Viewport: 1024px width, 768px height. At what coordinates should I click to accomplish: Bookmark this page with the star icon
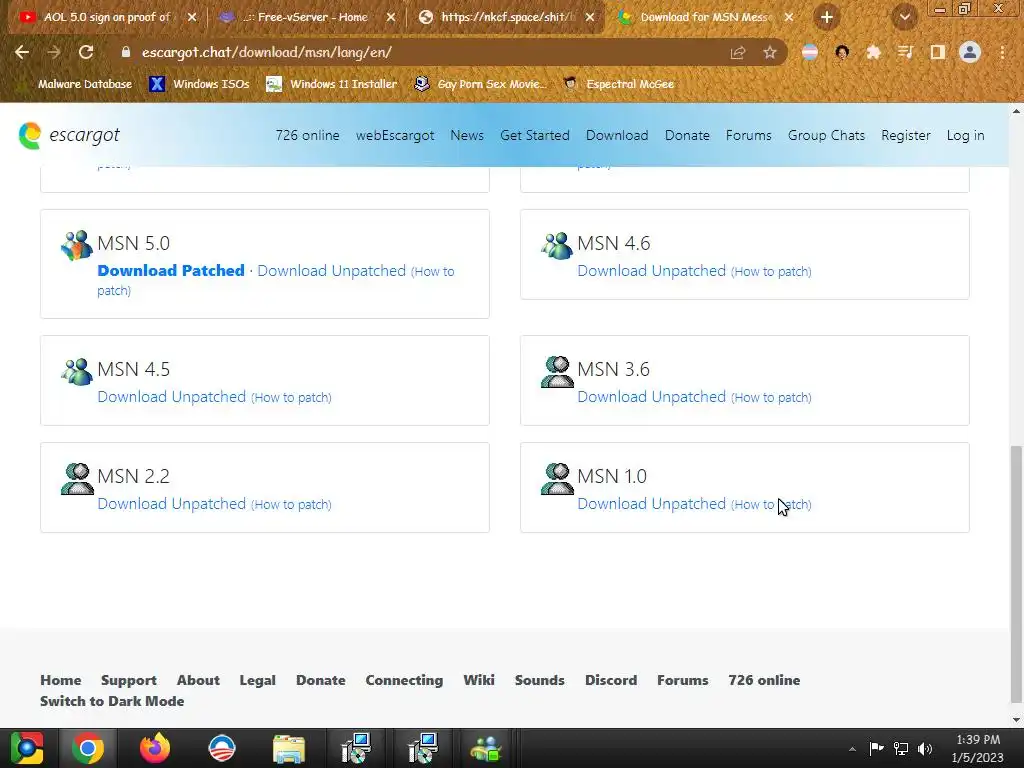coord(770,52)
